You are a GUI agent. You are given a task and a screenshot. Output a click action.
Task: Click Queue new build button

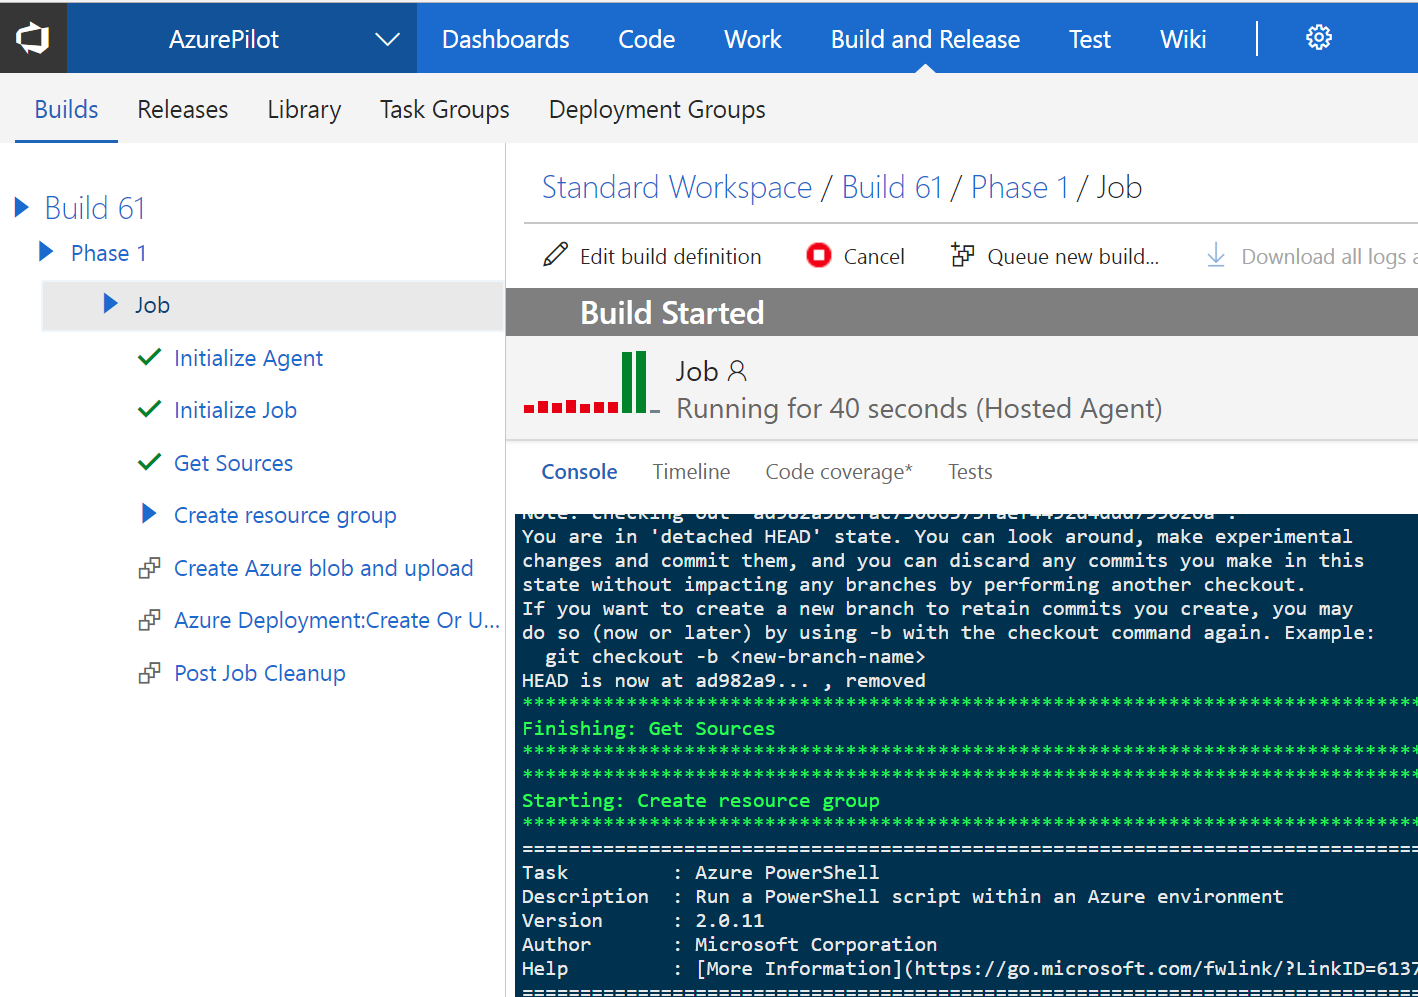pyautogui.click(x=1055, y=256)
